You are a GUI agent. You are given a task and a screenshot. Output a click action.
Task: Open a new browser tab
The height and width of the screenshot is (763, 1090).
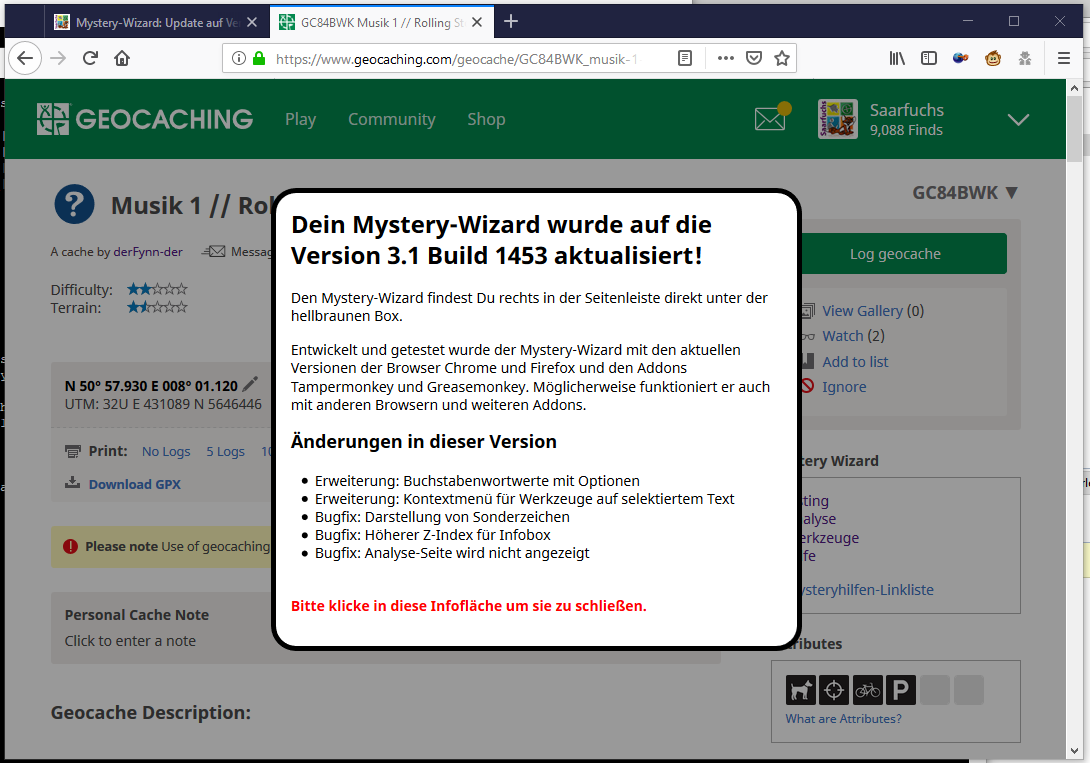click(x=511, y=21)
